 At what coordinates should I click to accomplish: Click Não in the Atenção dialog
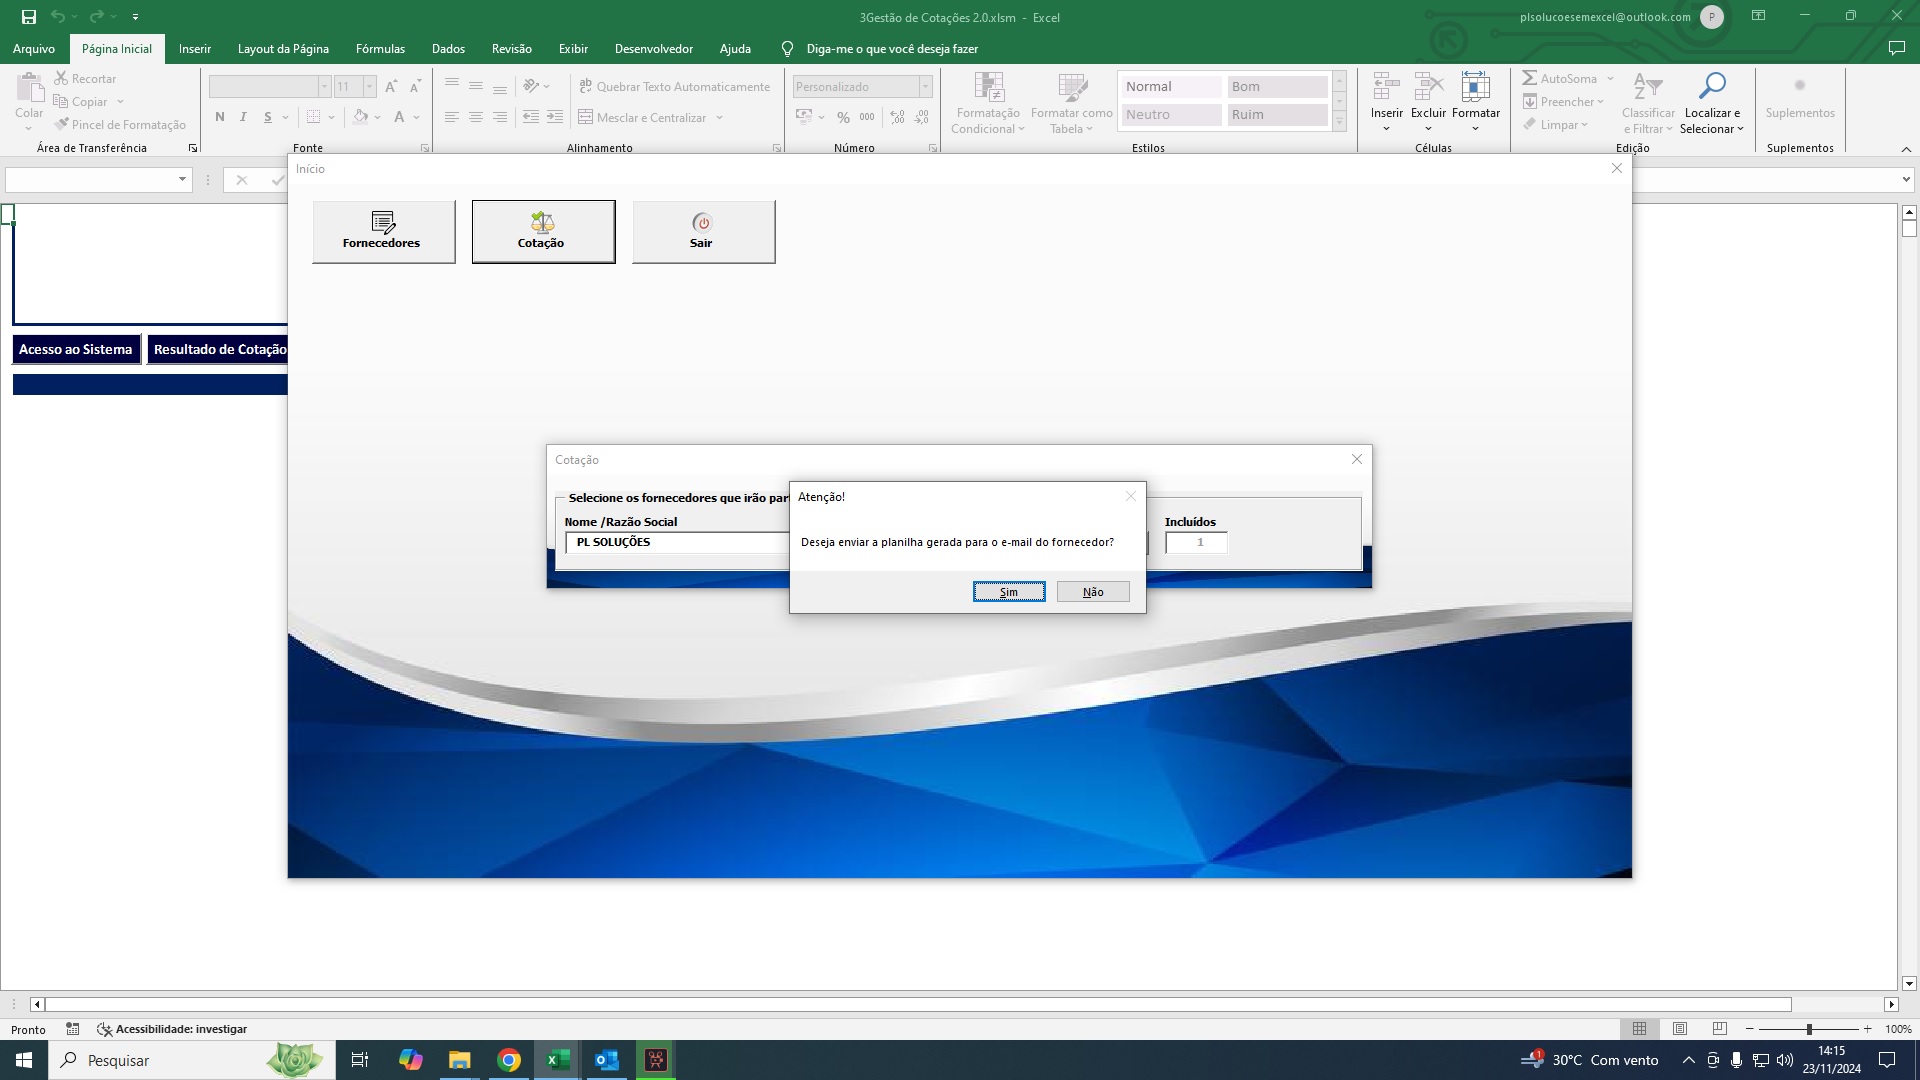tap(1093, 592)
